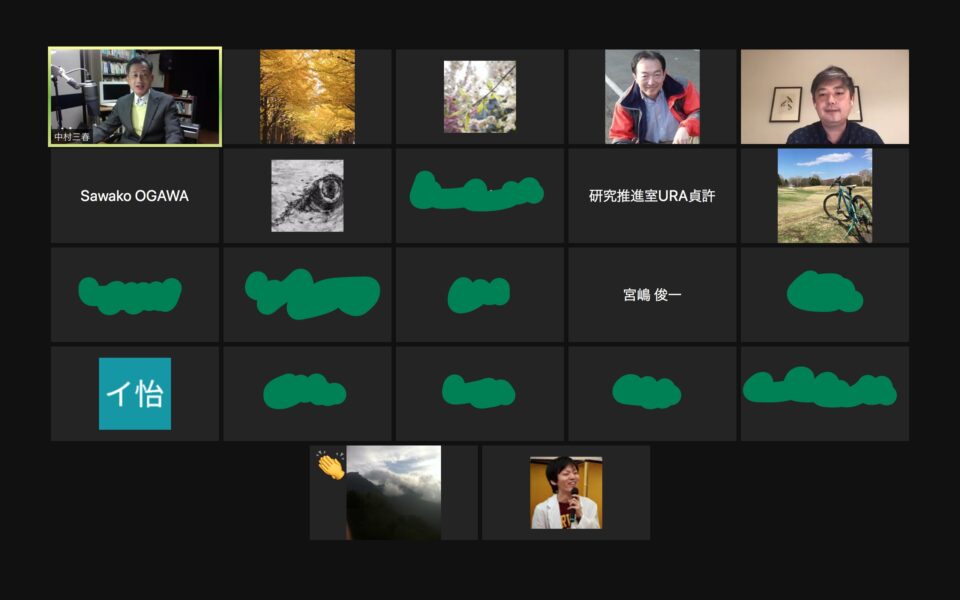Click the redacted tile below Sawako OGAWA

135,294
